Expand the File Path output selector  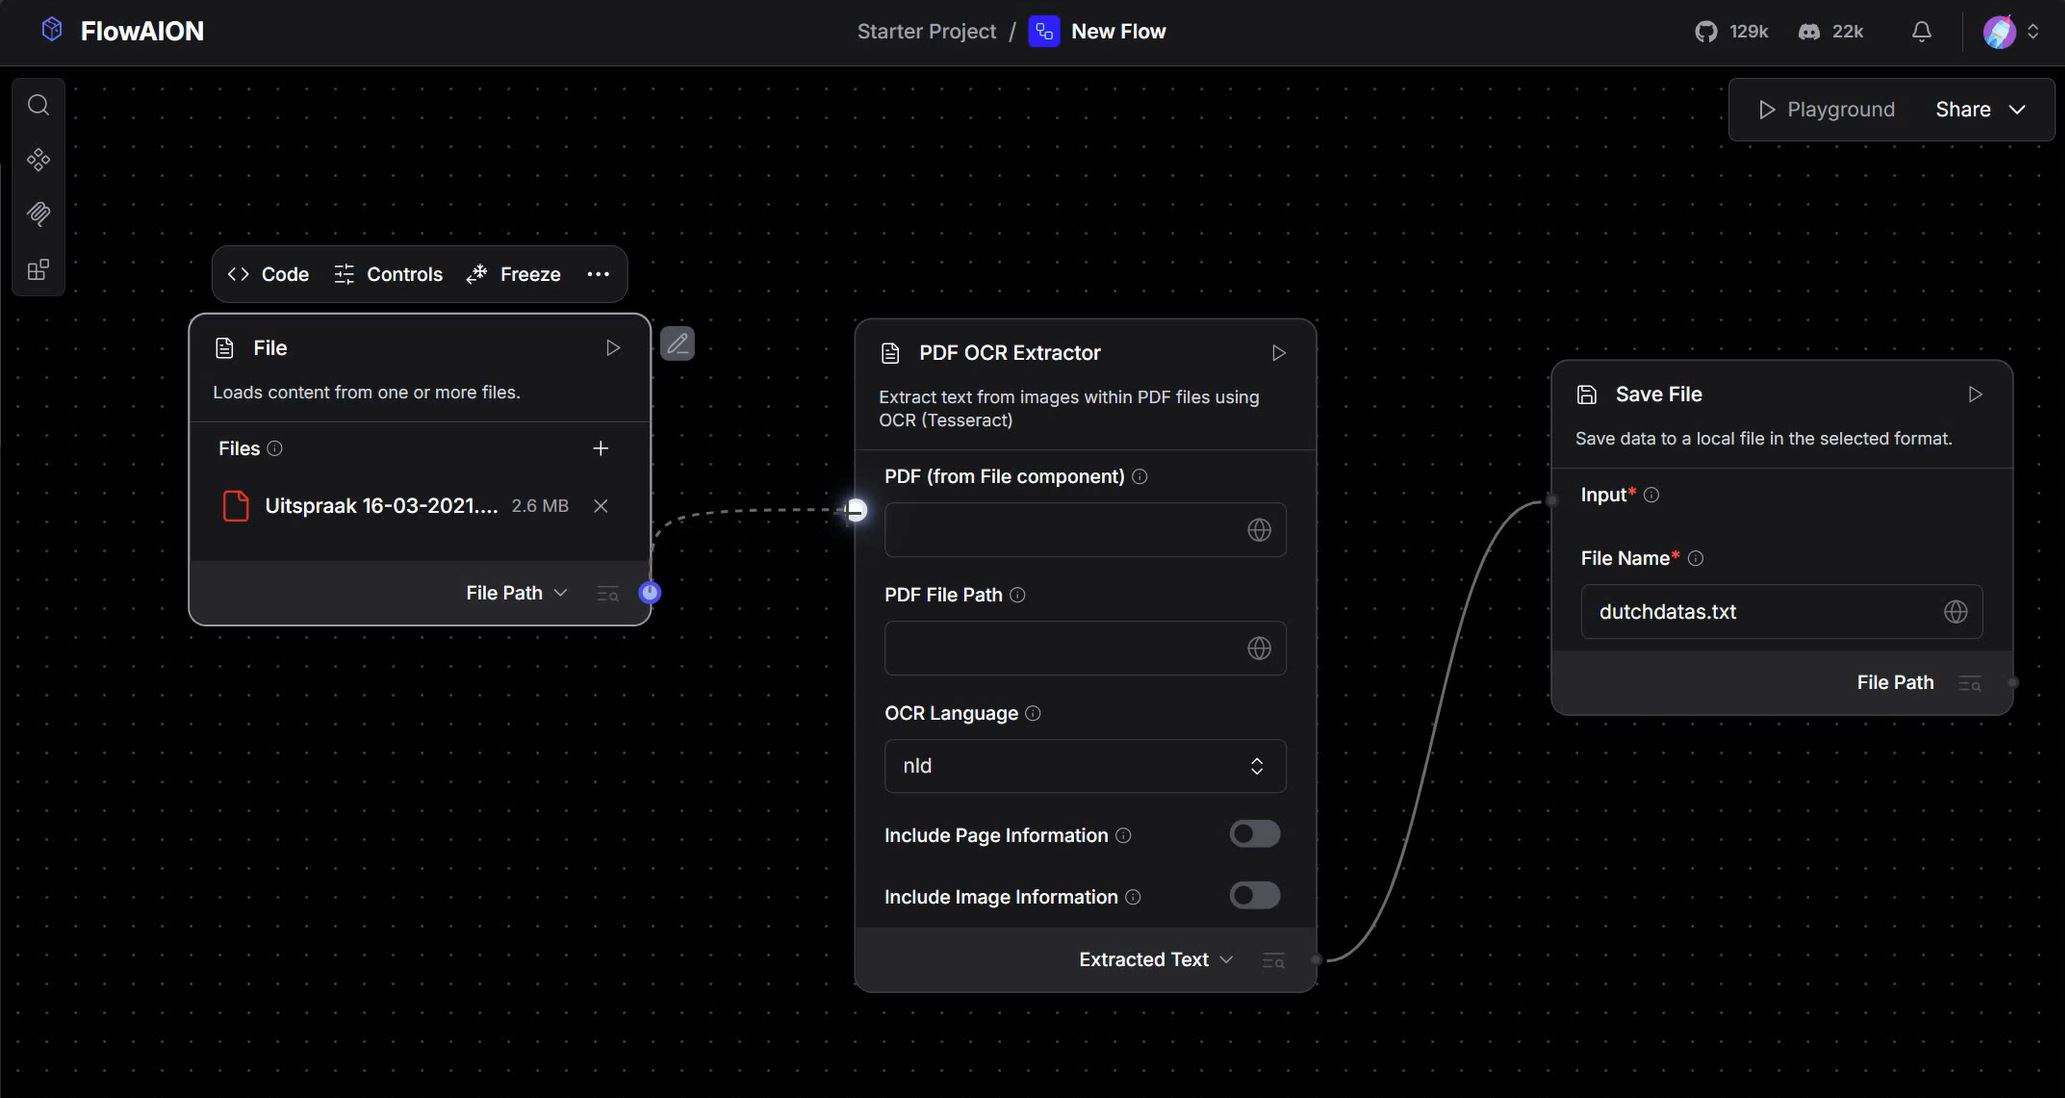[515, 592]
